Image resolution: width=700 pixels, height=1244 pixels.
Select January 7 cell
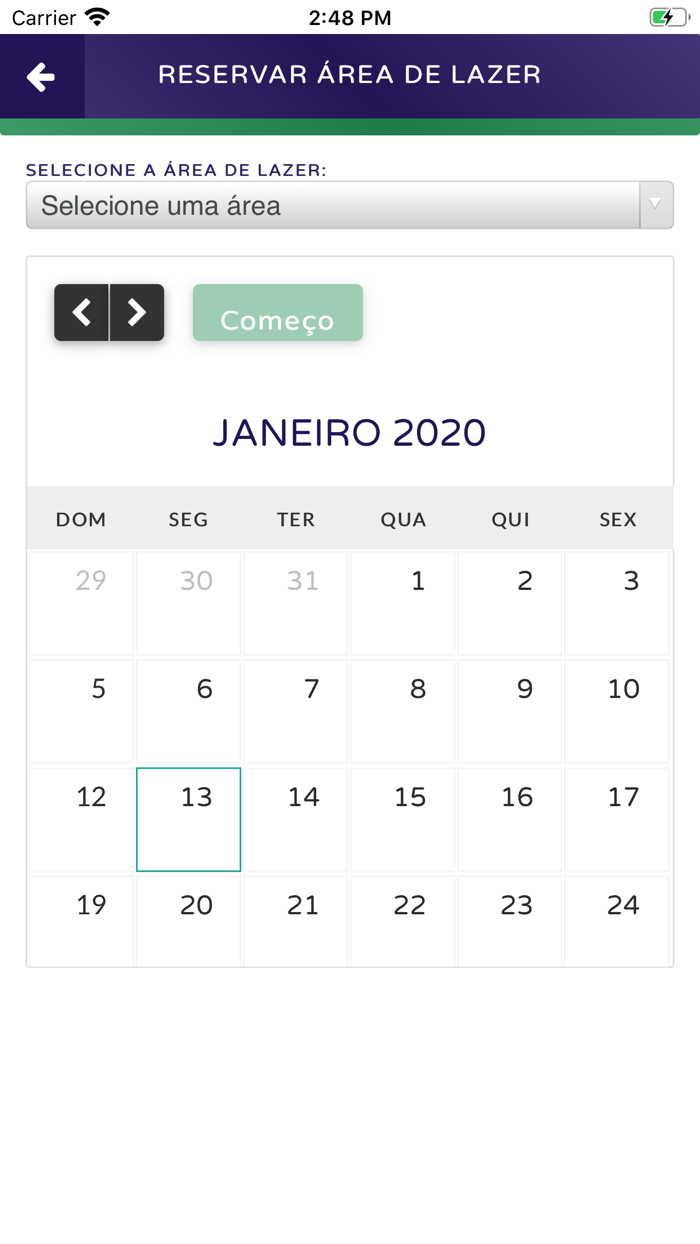click(x=296, y=711)
